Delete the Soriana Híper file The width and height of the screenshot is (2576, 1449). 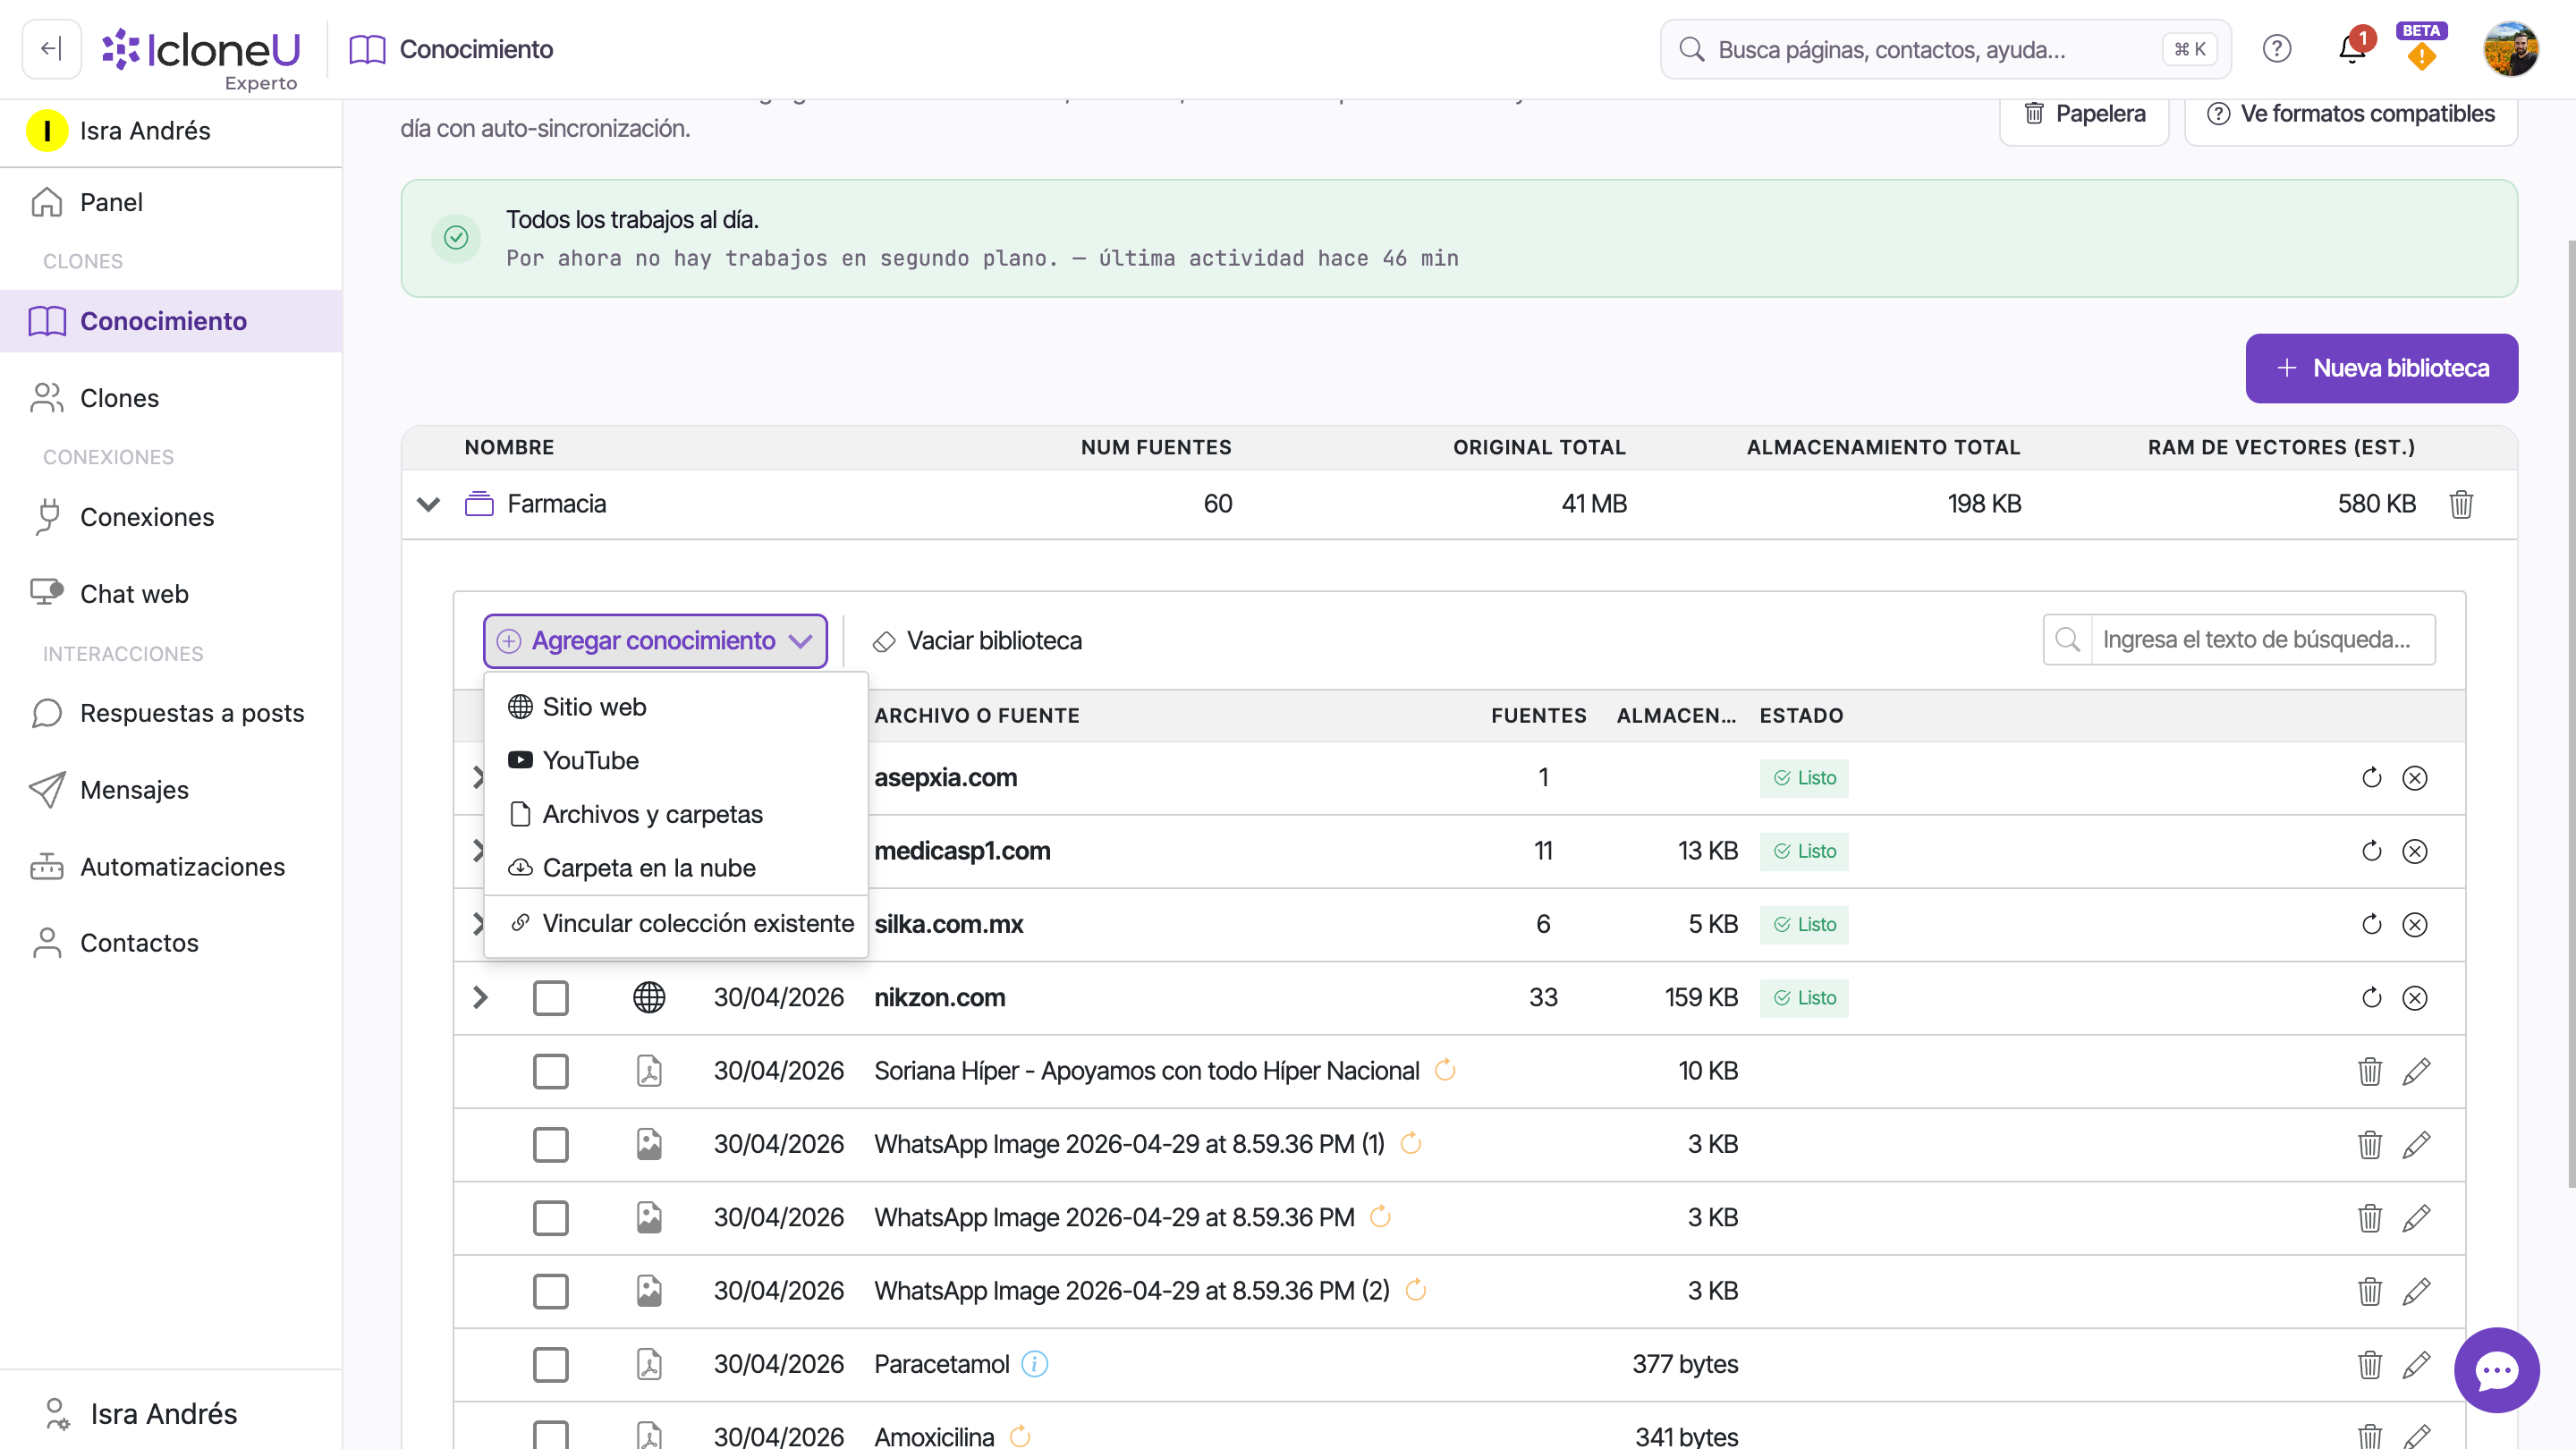point(2369,1071)
